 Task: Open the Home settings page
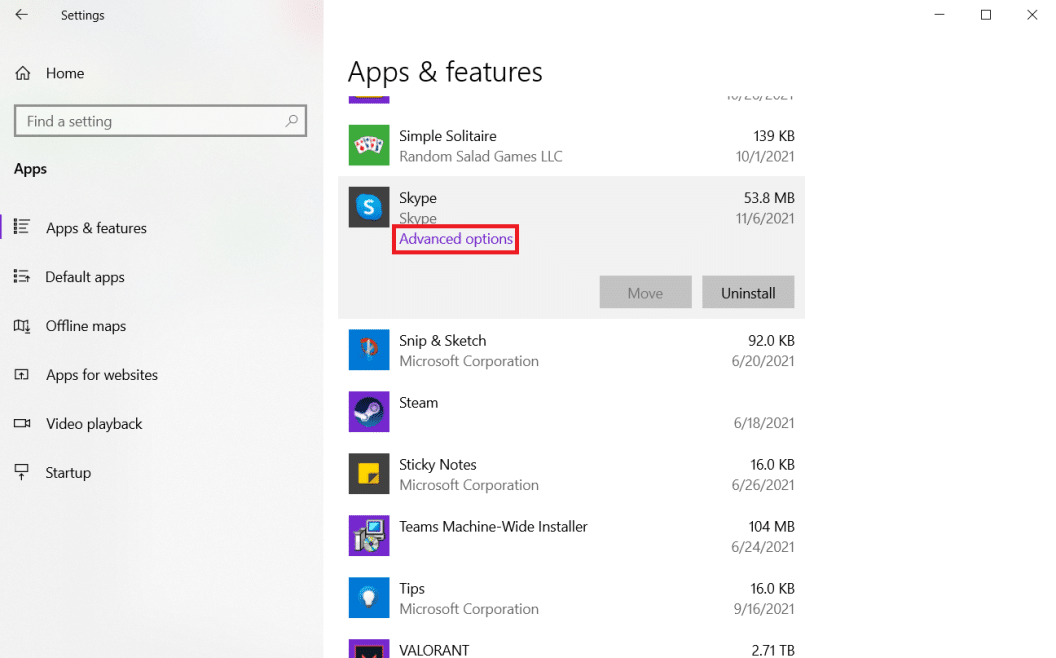click(x=64, y=73)
